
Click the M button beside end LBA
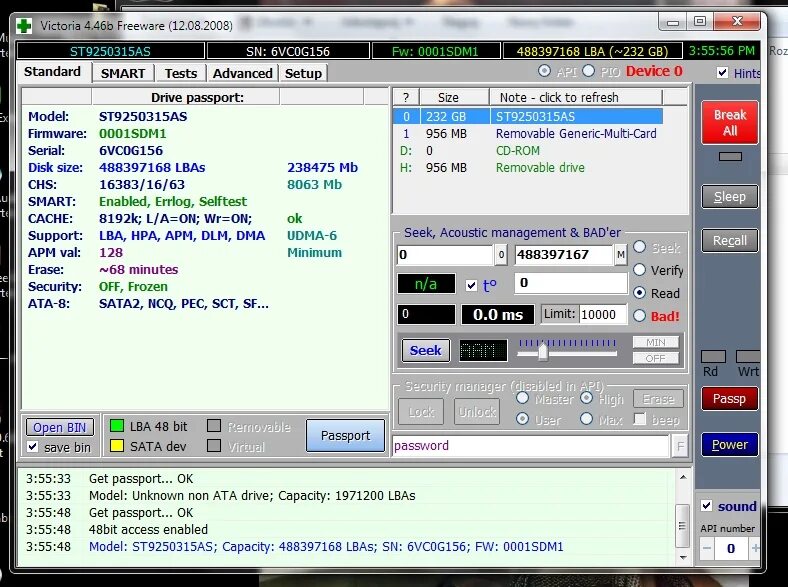click(621, 255)
